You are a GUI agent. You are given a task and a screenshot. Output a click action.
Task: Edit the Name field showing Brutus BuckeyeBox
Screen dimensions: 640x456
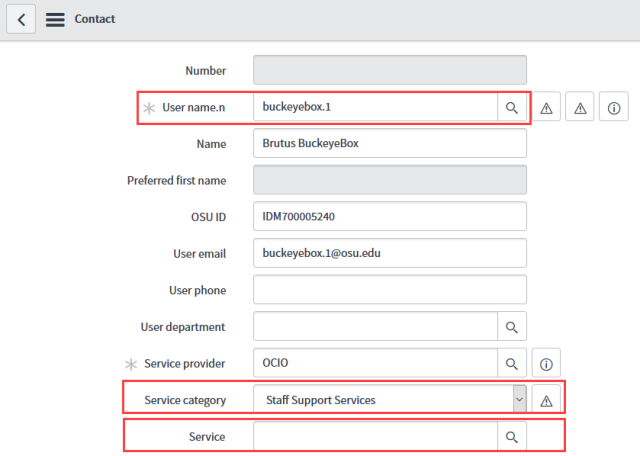pos(390,143)
